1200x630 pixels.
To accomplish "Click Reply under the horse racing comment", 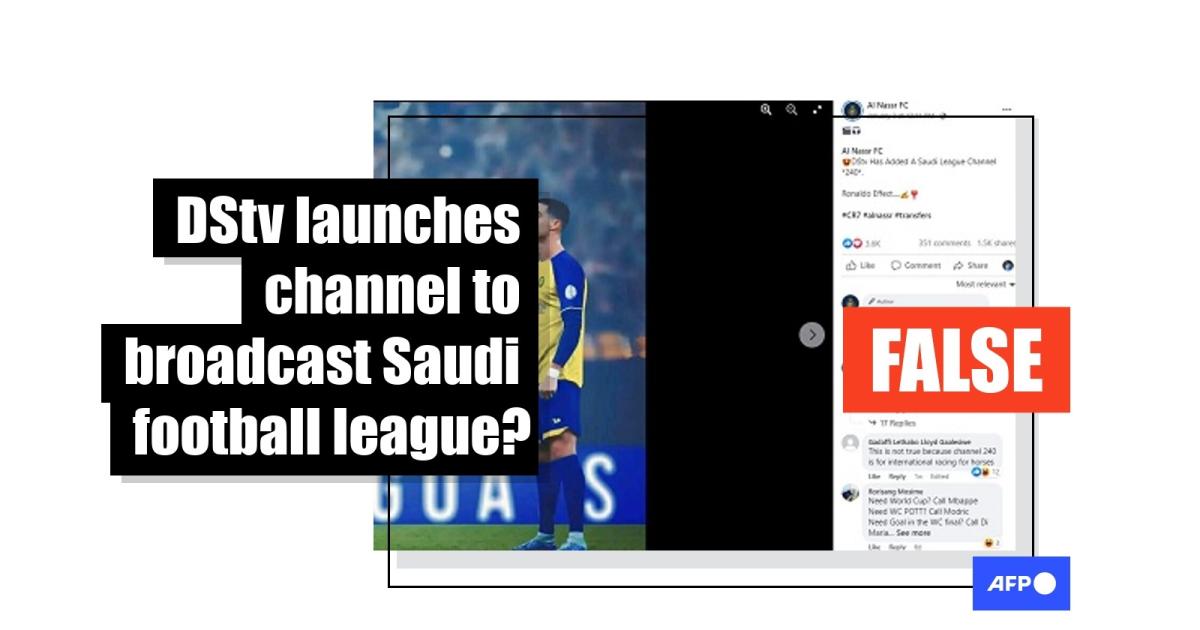I will (897, 477).
